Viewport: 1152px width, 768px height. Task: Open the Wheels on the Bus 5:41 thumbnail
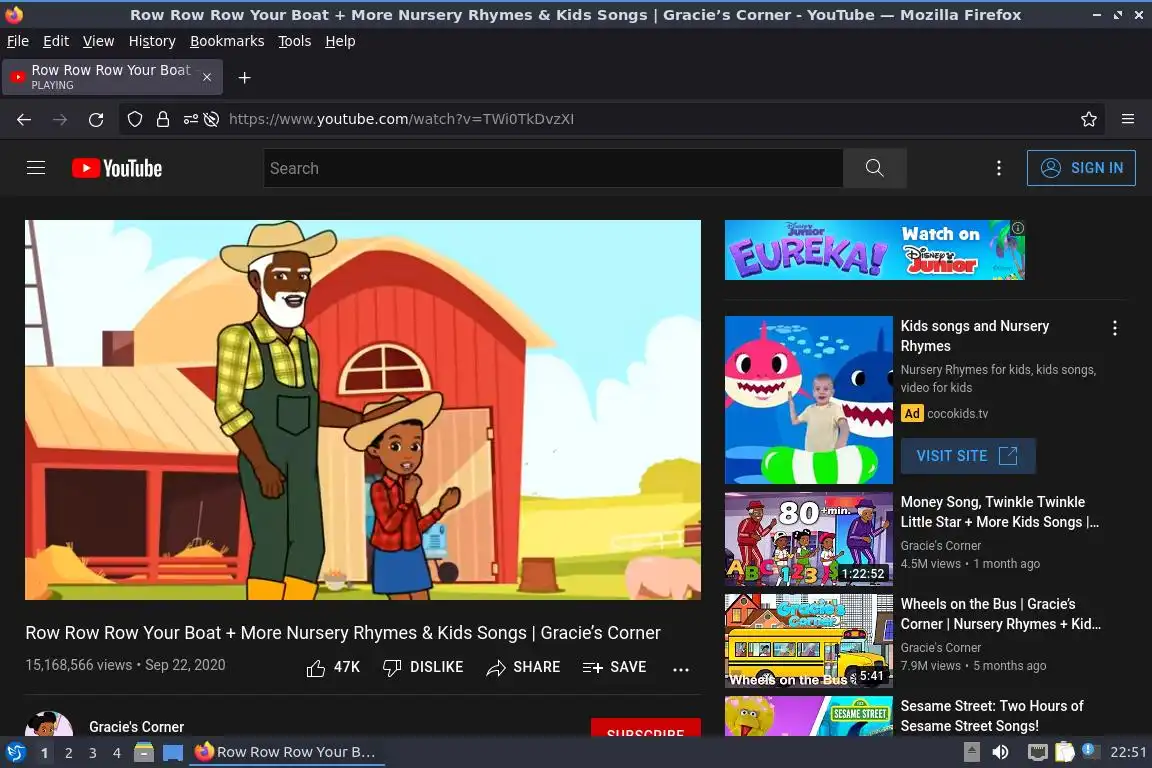pyautogui.click(x=809, y=641)
